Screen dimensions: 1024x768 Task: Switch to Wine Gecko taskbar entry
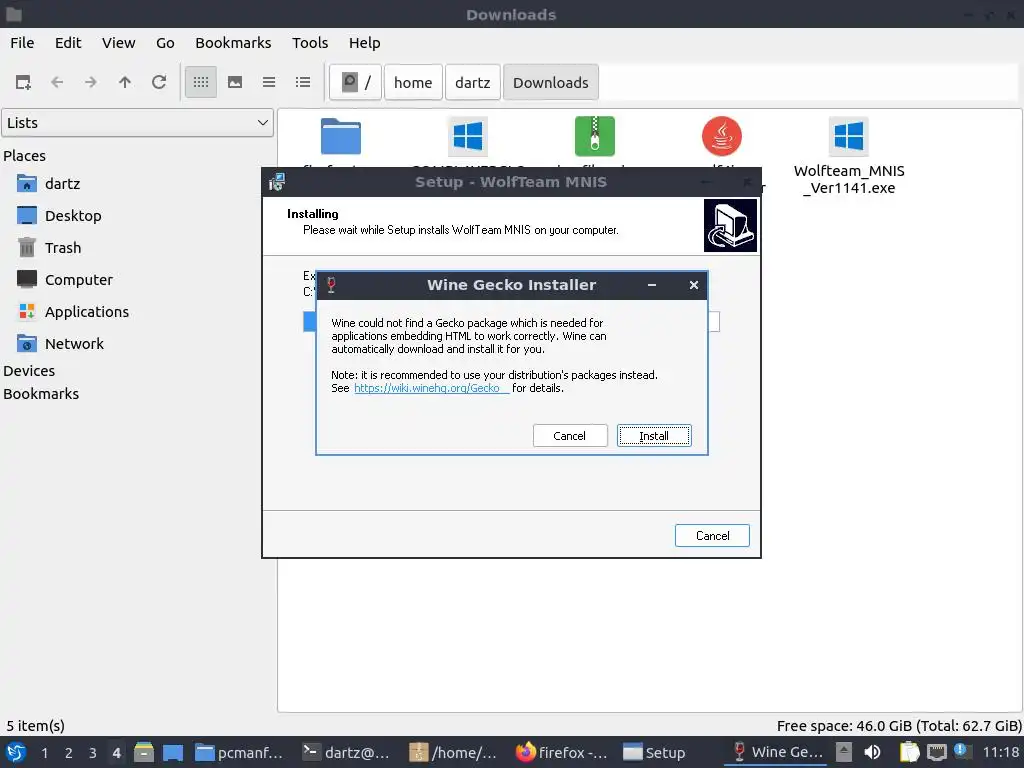776,752
